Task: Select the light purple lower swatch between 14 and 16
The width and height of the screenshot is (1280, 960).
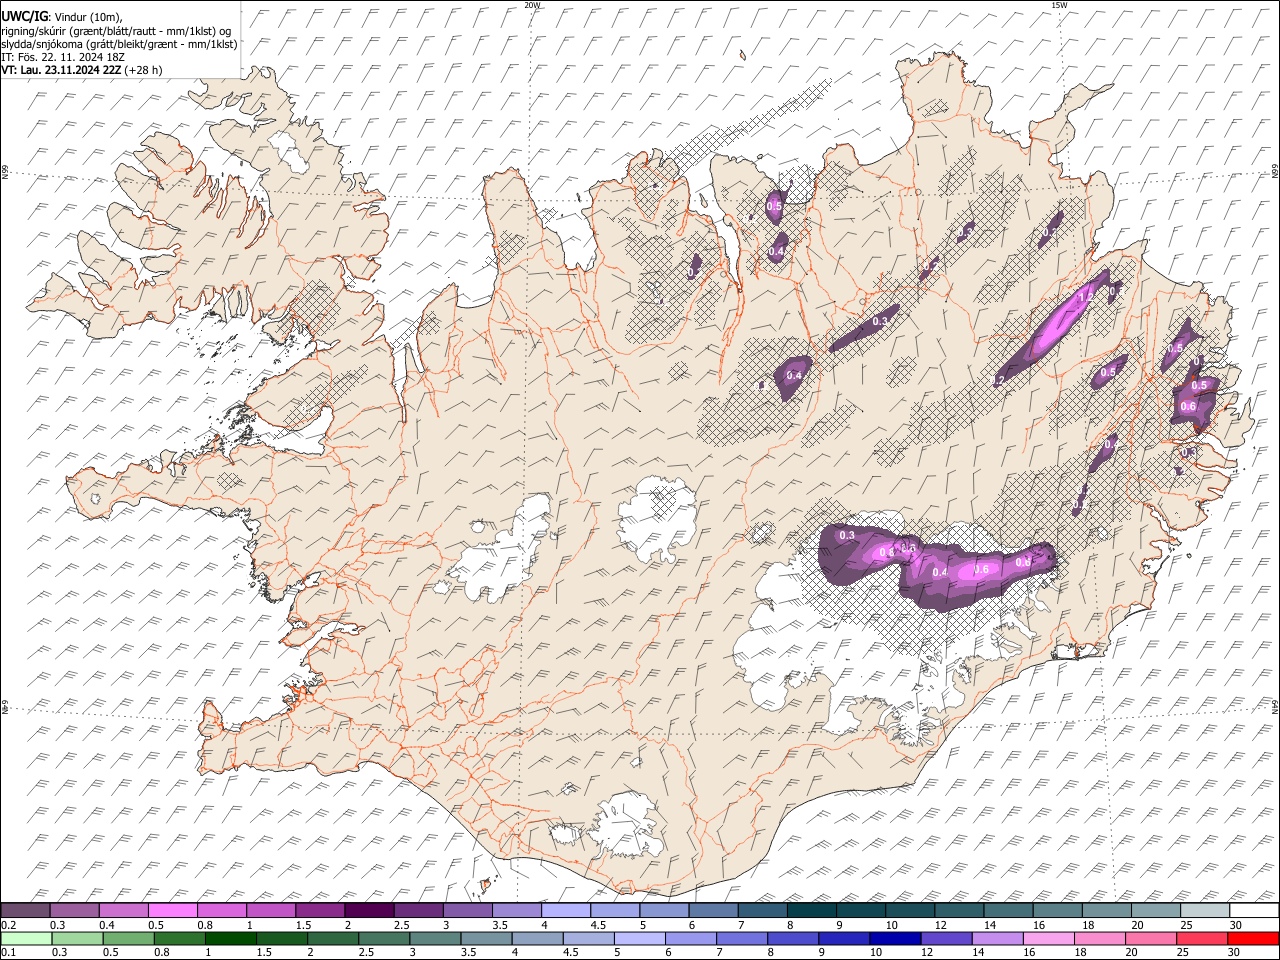Action: 998,938
